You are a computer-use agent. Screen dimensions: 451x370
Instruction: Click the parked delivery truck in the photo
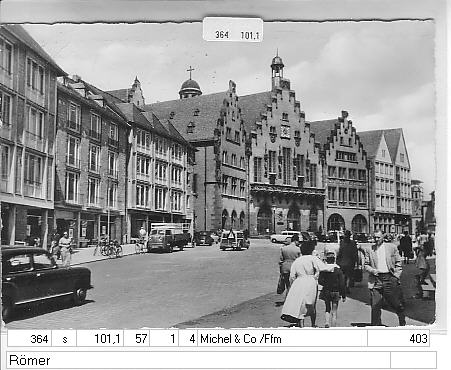coord(167,237)
